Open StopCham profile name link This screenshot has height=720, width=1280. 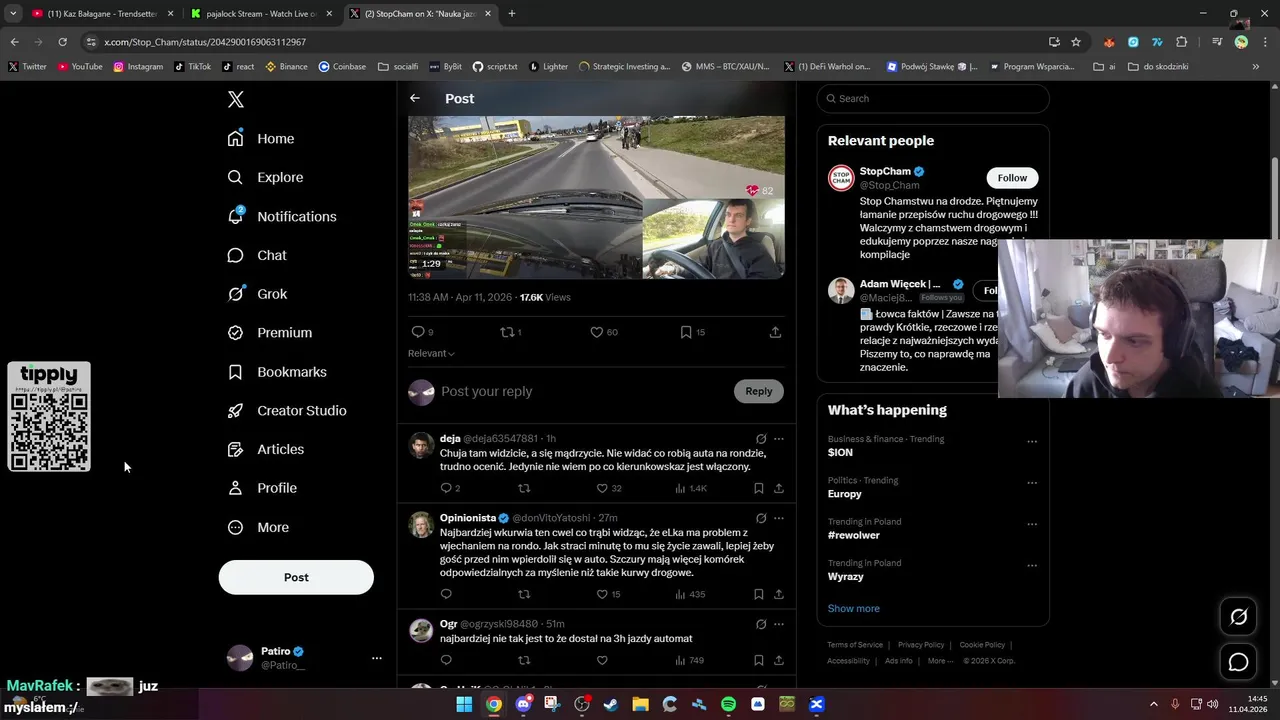tap(885, 172)
